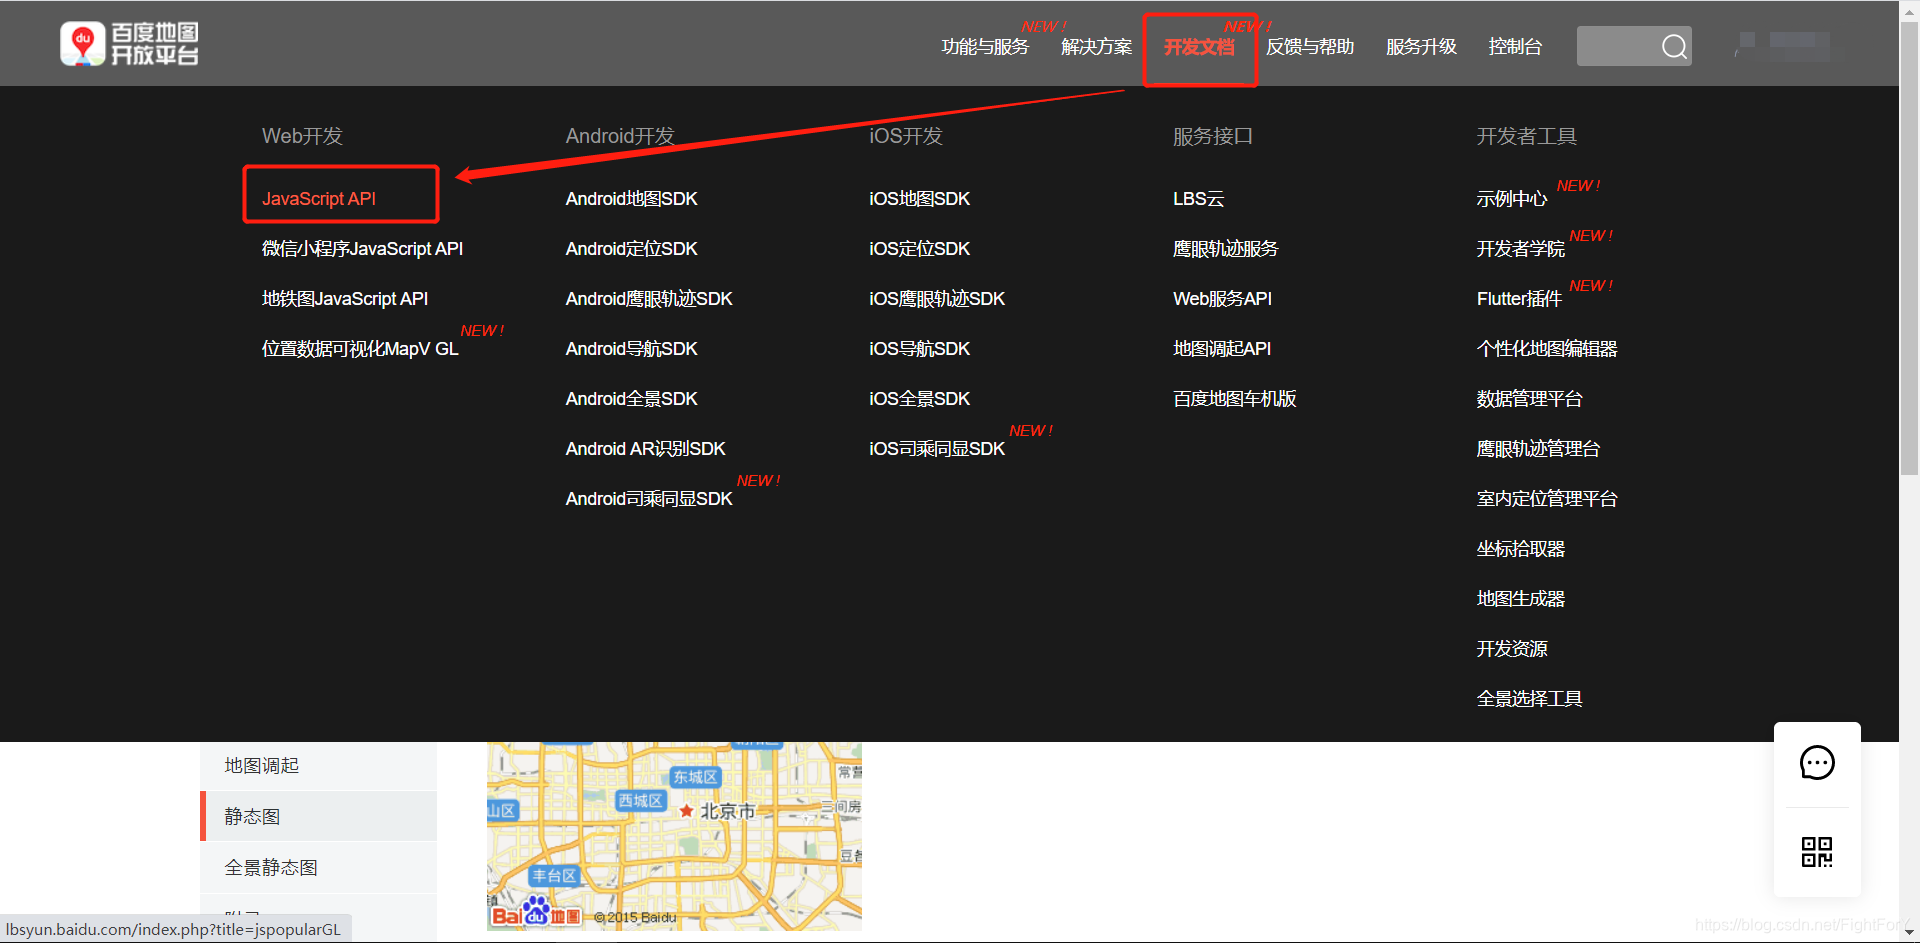Open Android全景SDK link
This screenshot has width=1920, height=943.
[632, 399]
